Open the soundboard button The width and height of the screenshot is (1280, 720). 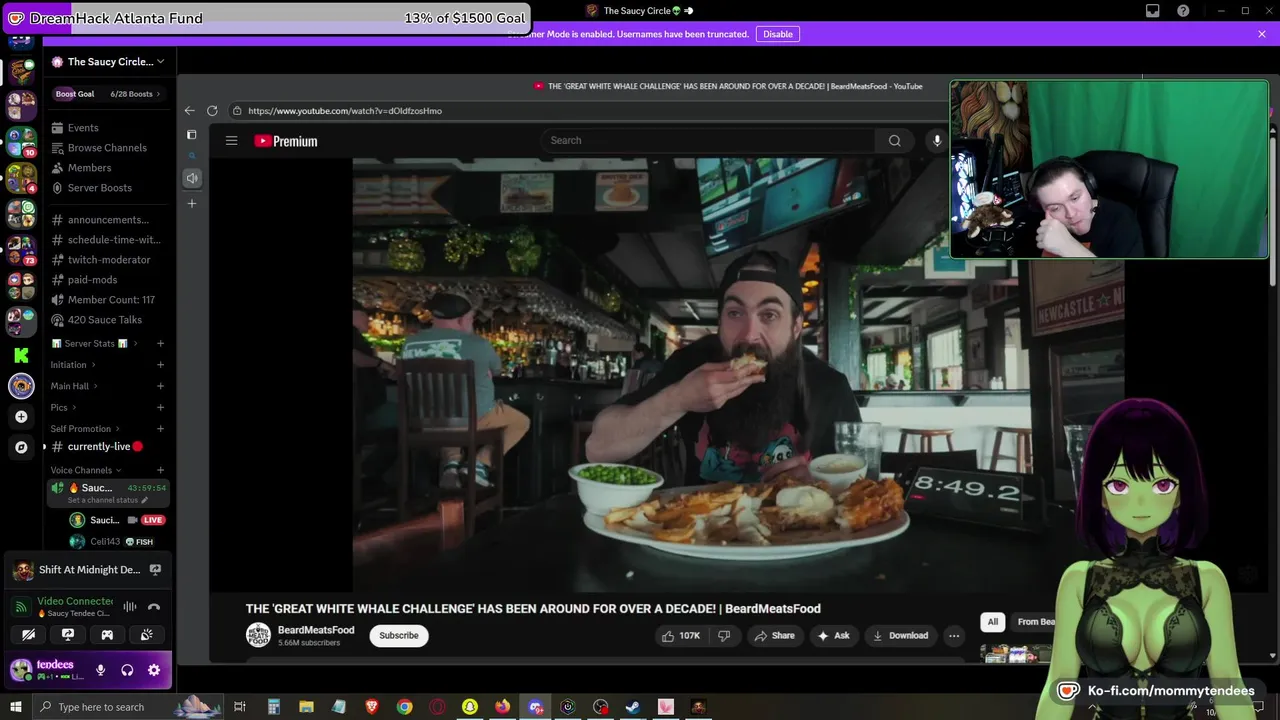[x=146, y=634]
